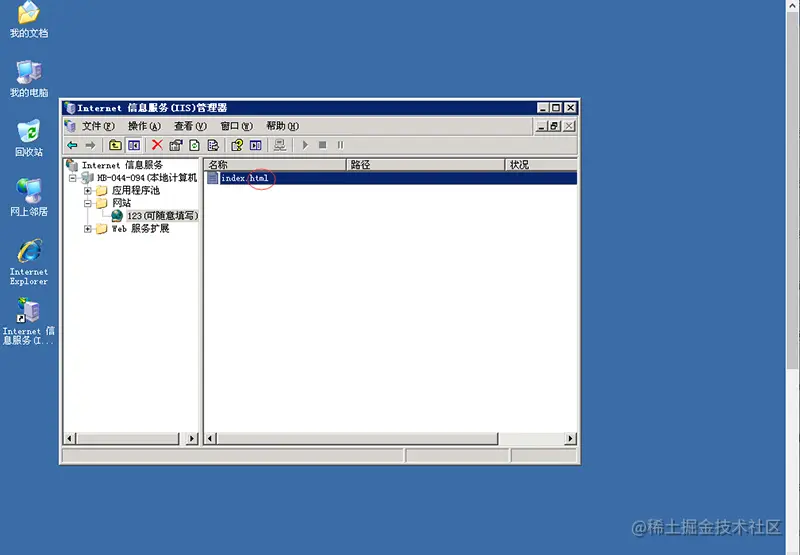800x555 pixels.
Task: Minimize the IIS Manager window
Action: tap(543, 108)
